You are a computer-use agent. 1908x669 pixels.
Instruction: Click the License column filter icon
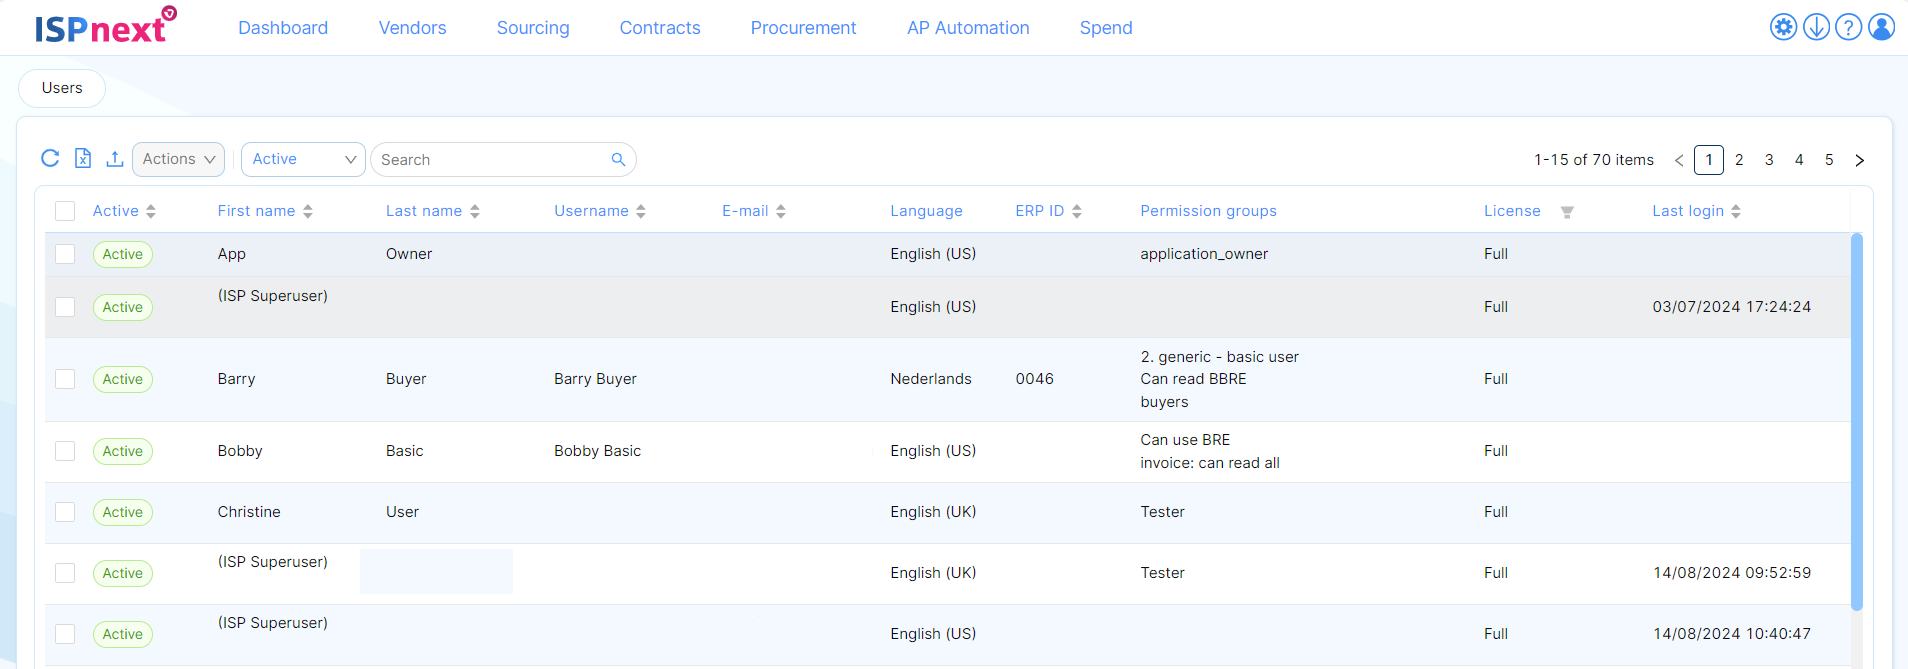[x=1567, y=212]
